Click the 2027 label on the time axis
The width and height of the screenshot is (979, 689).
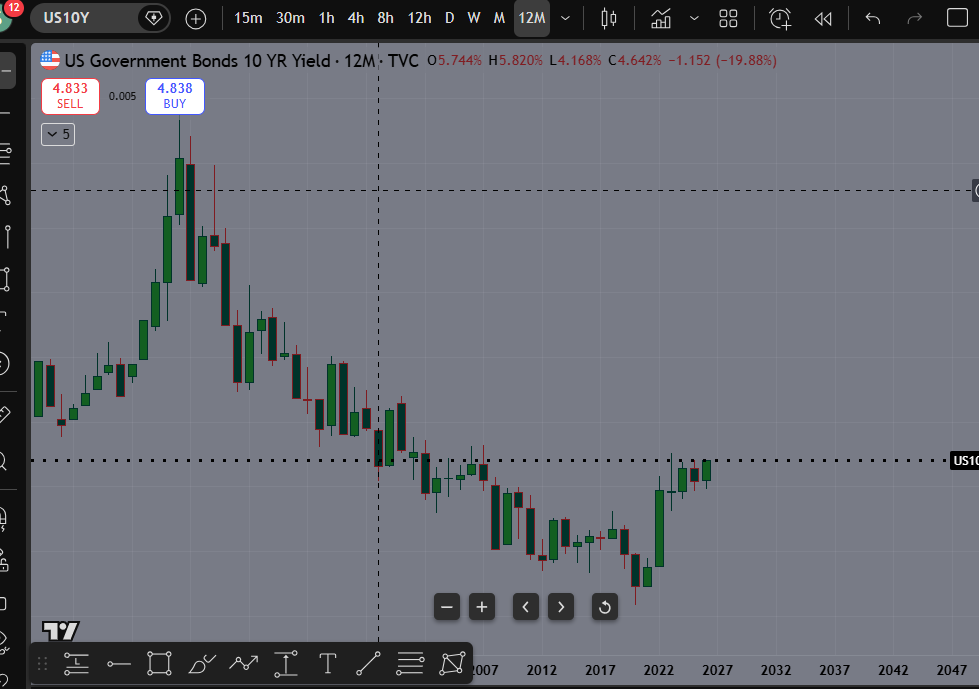[x=717, y=670]
